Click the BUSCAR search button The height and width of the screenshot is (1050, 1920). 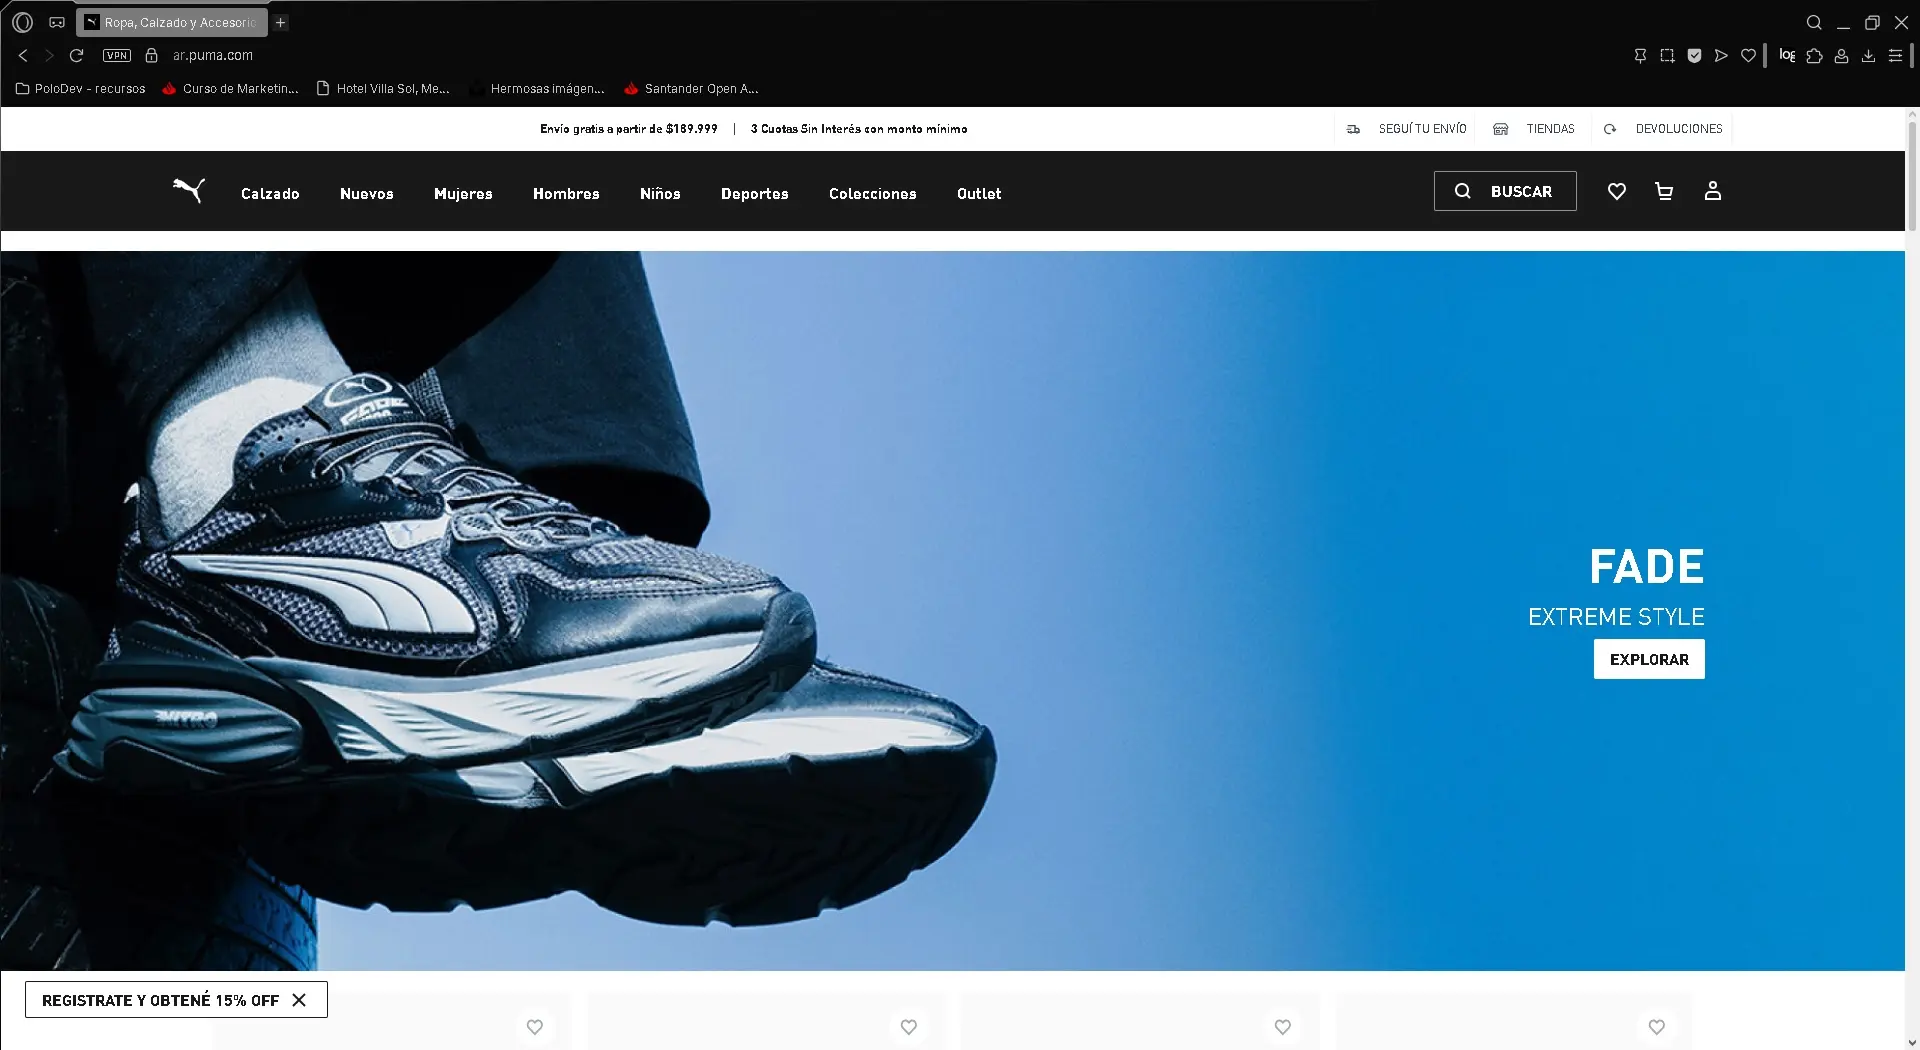1505,191
